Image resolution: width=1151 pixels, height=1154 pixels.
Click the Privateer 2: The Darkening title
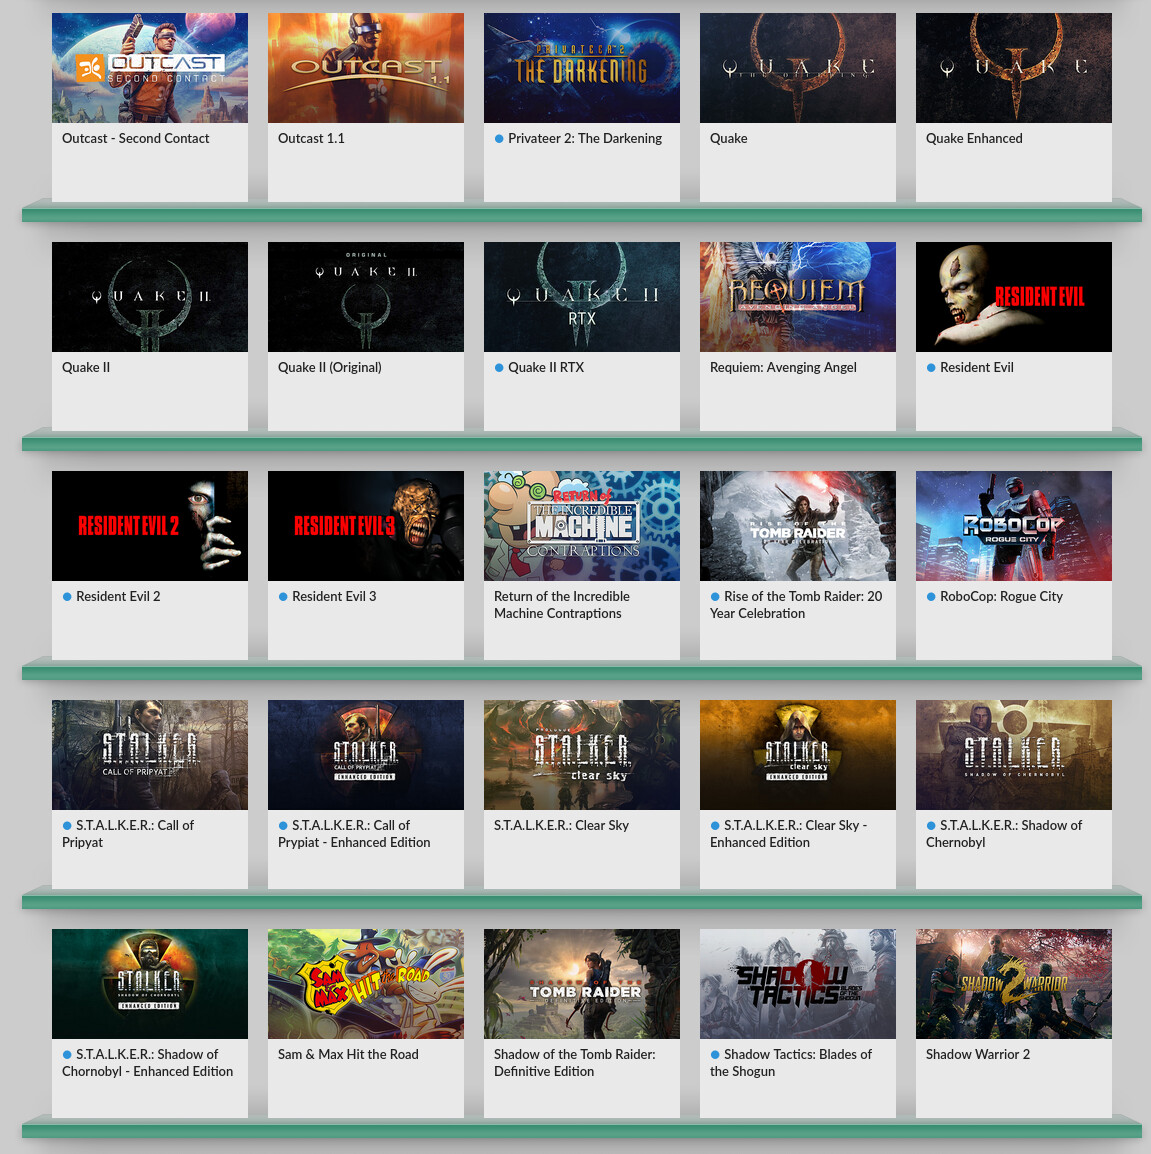click(584, 139)
